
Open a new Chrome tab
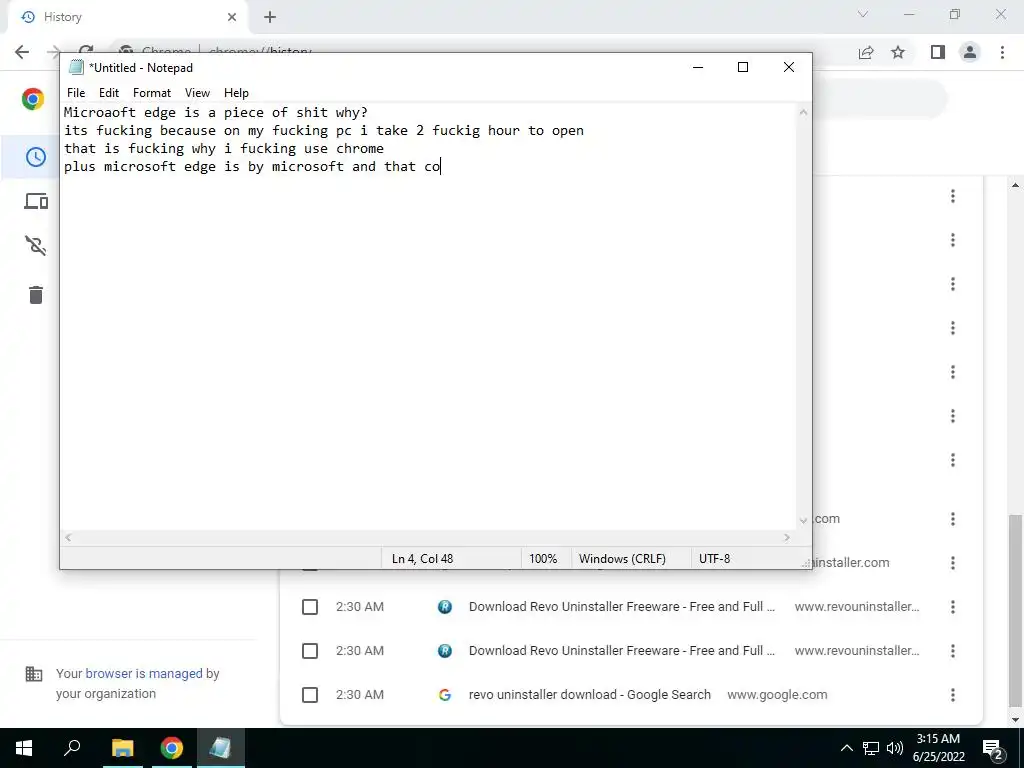tap(270, 17)
